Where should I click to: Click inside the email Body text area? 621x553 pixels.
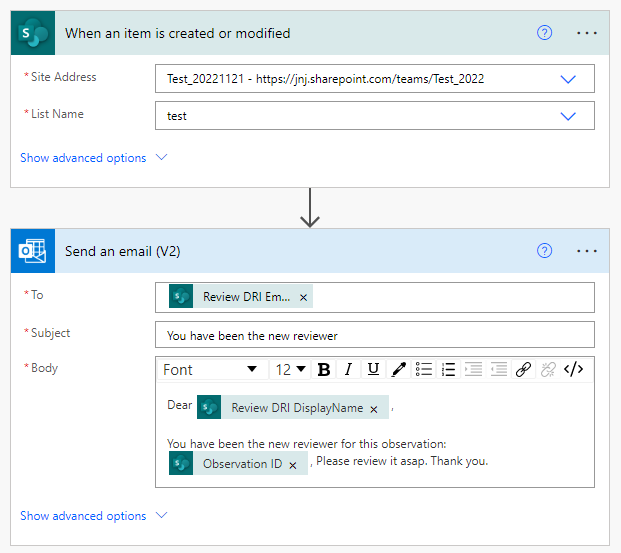375,435
